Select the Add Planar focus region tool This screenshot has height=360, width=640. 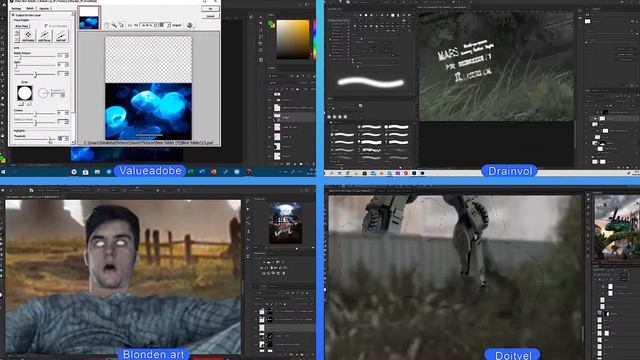44,36
